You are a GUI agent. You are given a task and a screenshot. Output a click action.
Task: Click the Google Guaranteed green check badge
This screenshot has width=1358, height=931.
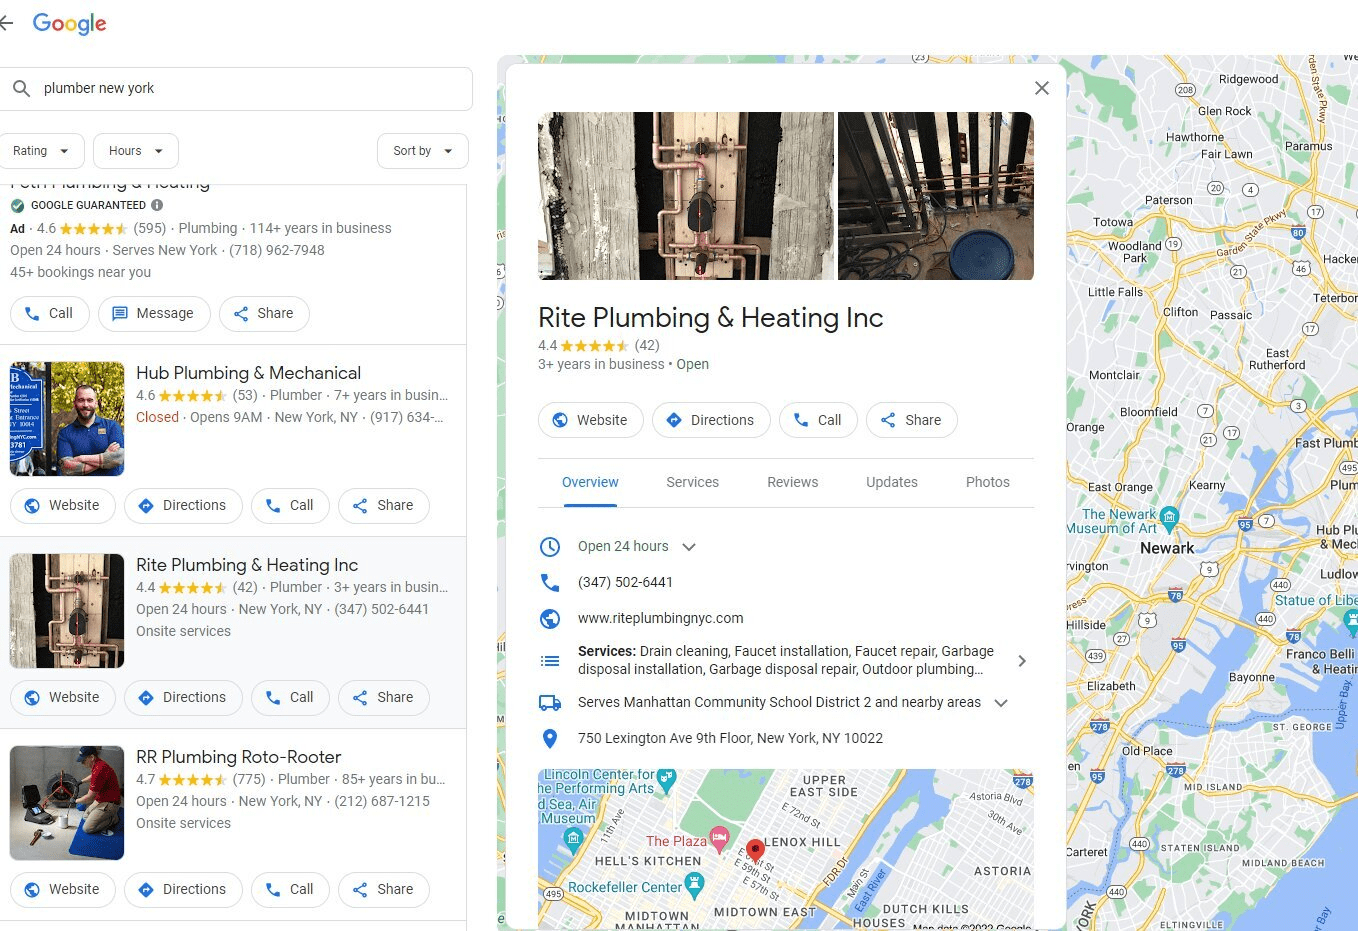[17, 205]
